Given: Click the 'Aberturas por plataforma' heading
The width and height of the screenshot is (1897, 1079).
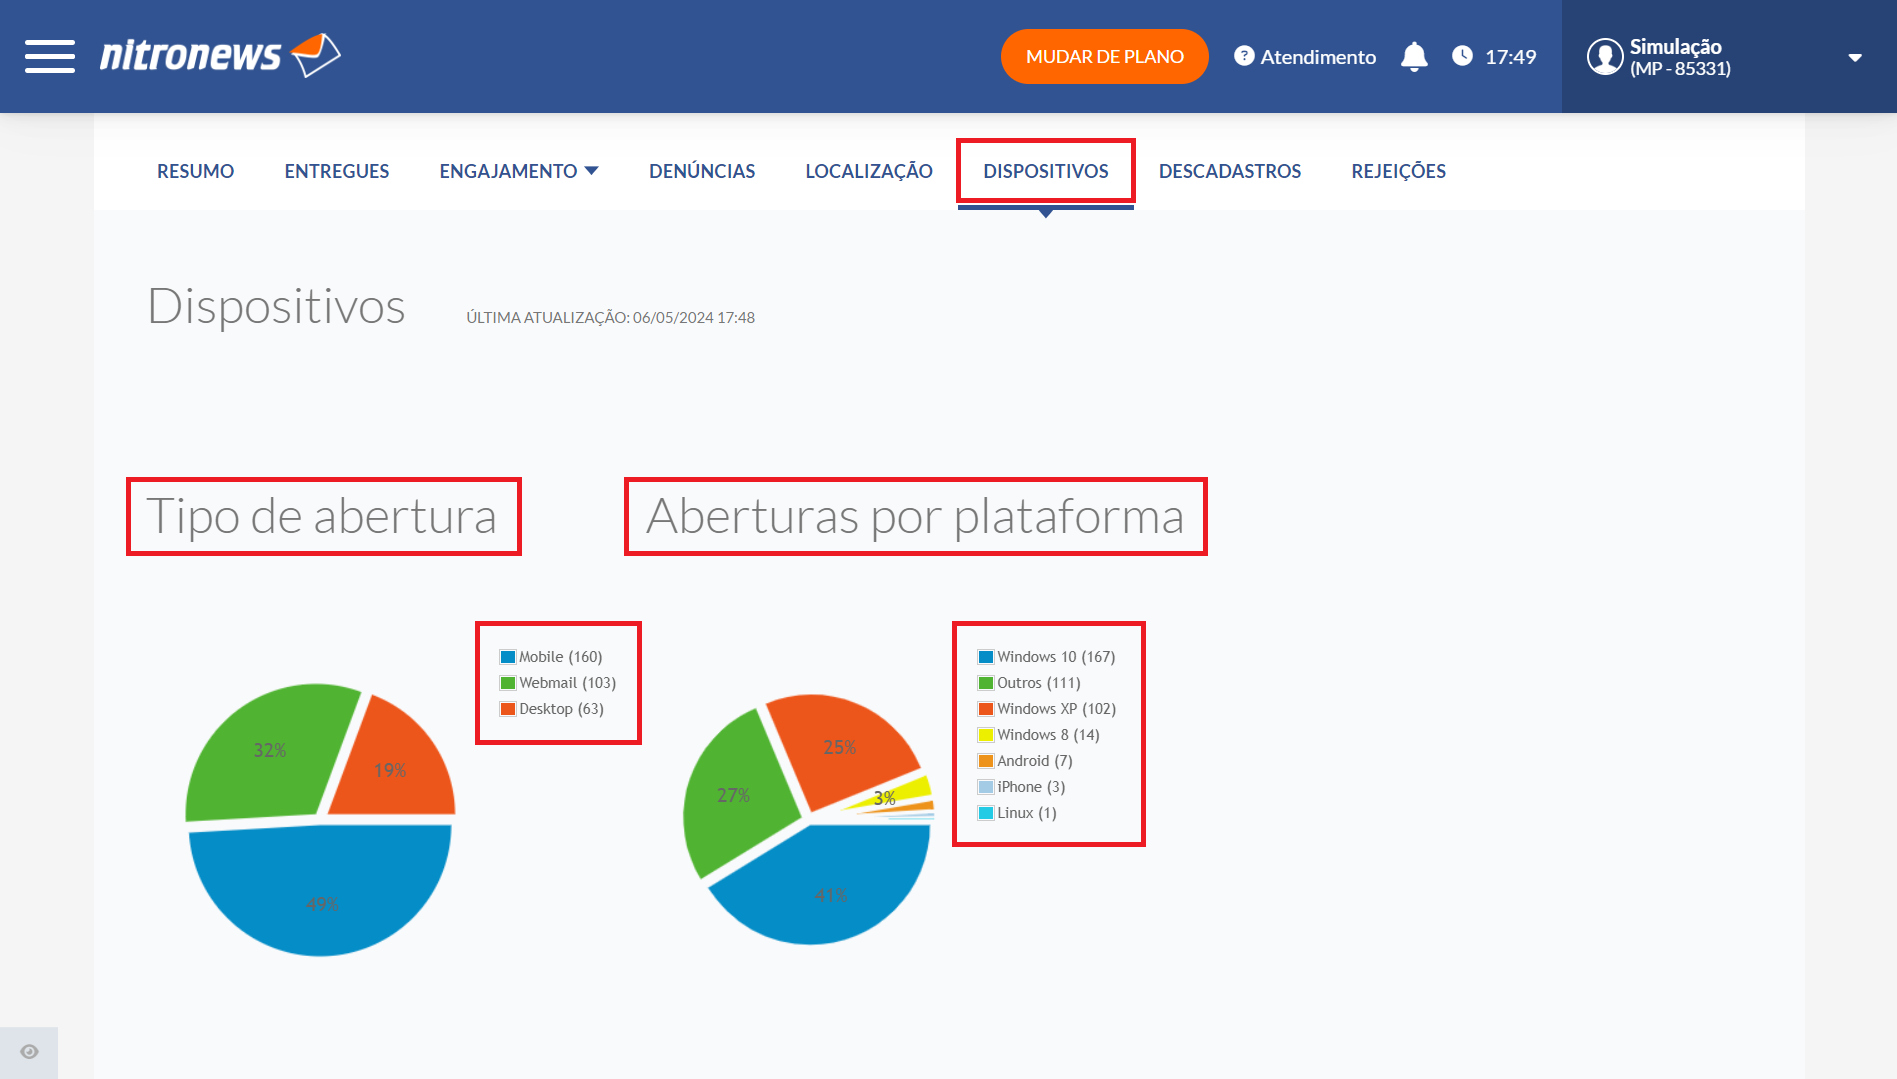Looking at the screenshot, I should (915, 516).
